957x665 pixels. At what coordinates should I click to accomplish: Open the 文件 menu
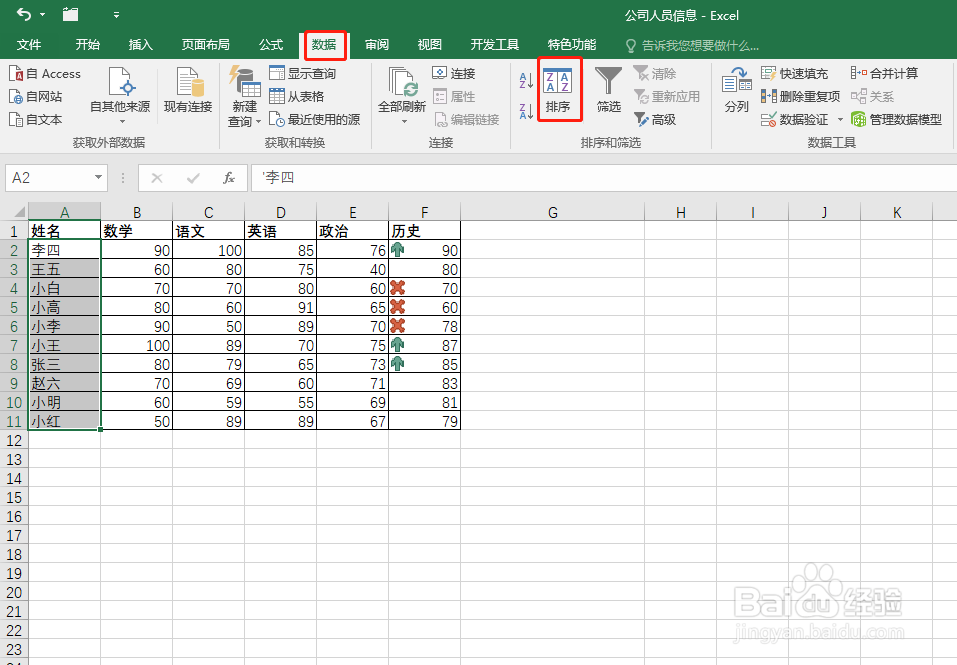pos(29,44)
